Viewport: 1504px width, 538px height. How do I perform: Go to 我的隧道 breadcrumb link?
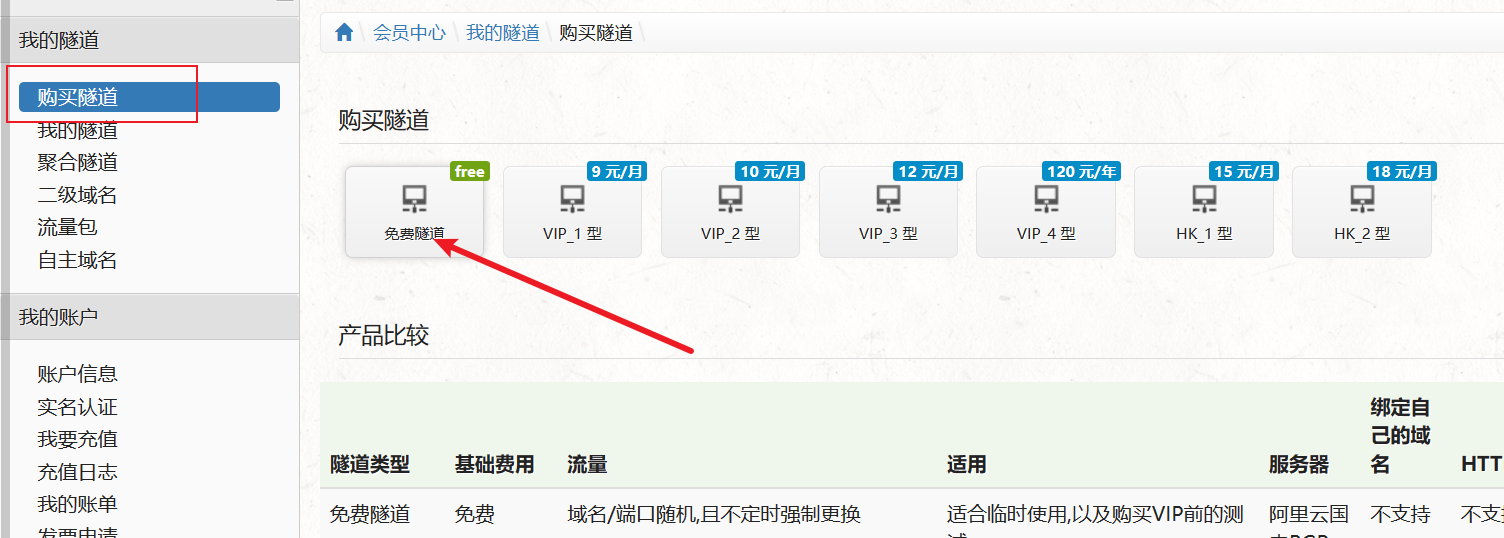tap(502, 32)
